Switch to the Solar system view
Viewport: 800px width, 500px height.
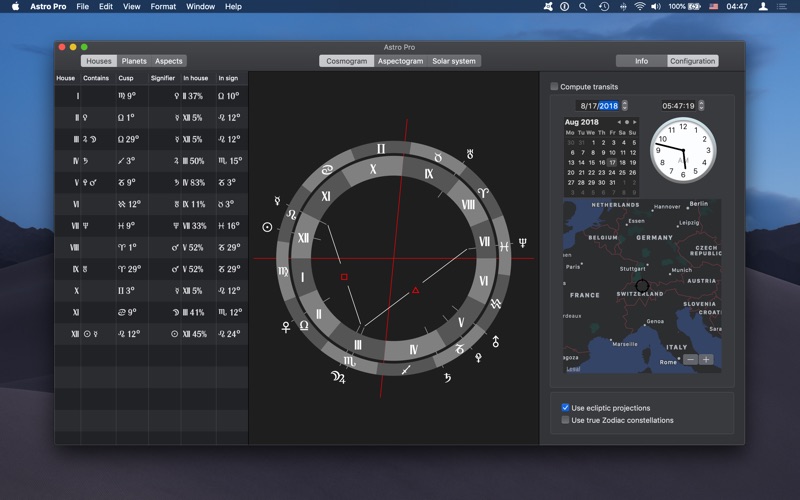click(x=454, y=61)
